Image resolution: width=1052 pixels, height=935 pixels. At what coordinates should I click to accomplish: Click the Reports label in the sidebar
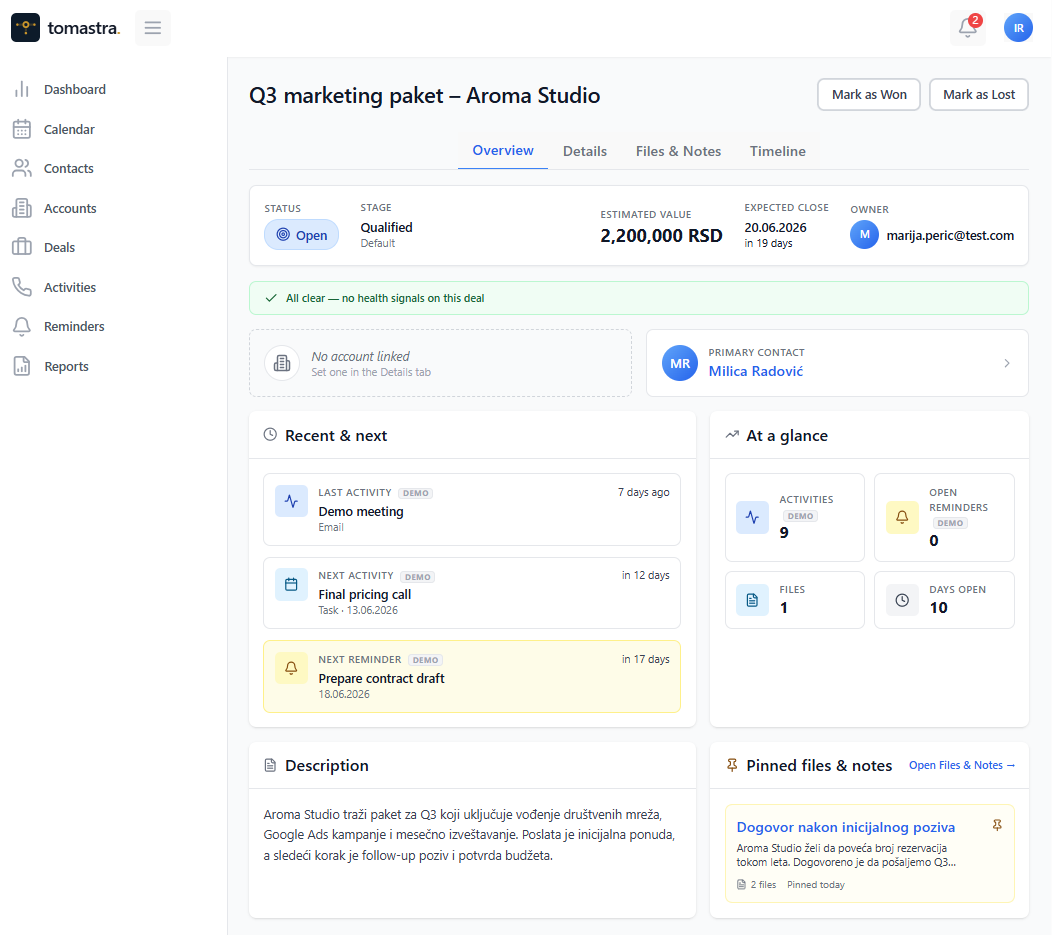tap(66, 366)
